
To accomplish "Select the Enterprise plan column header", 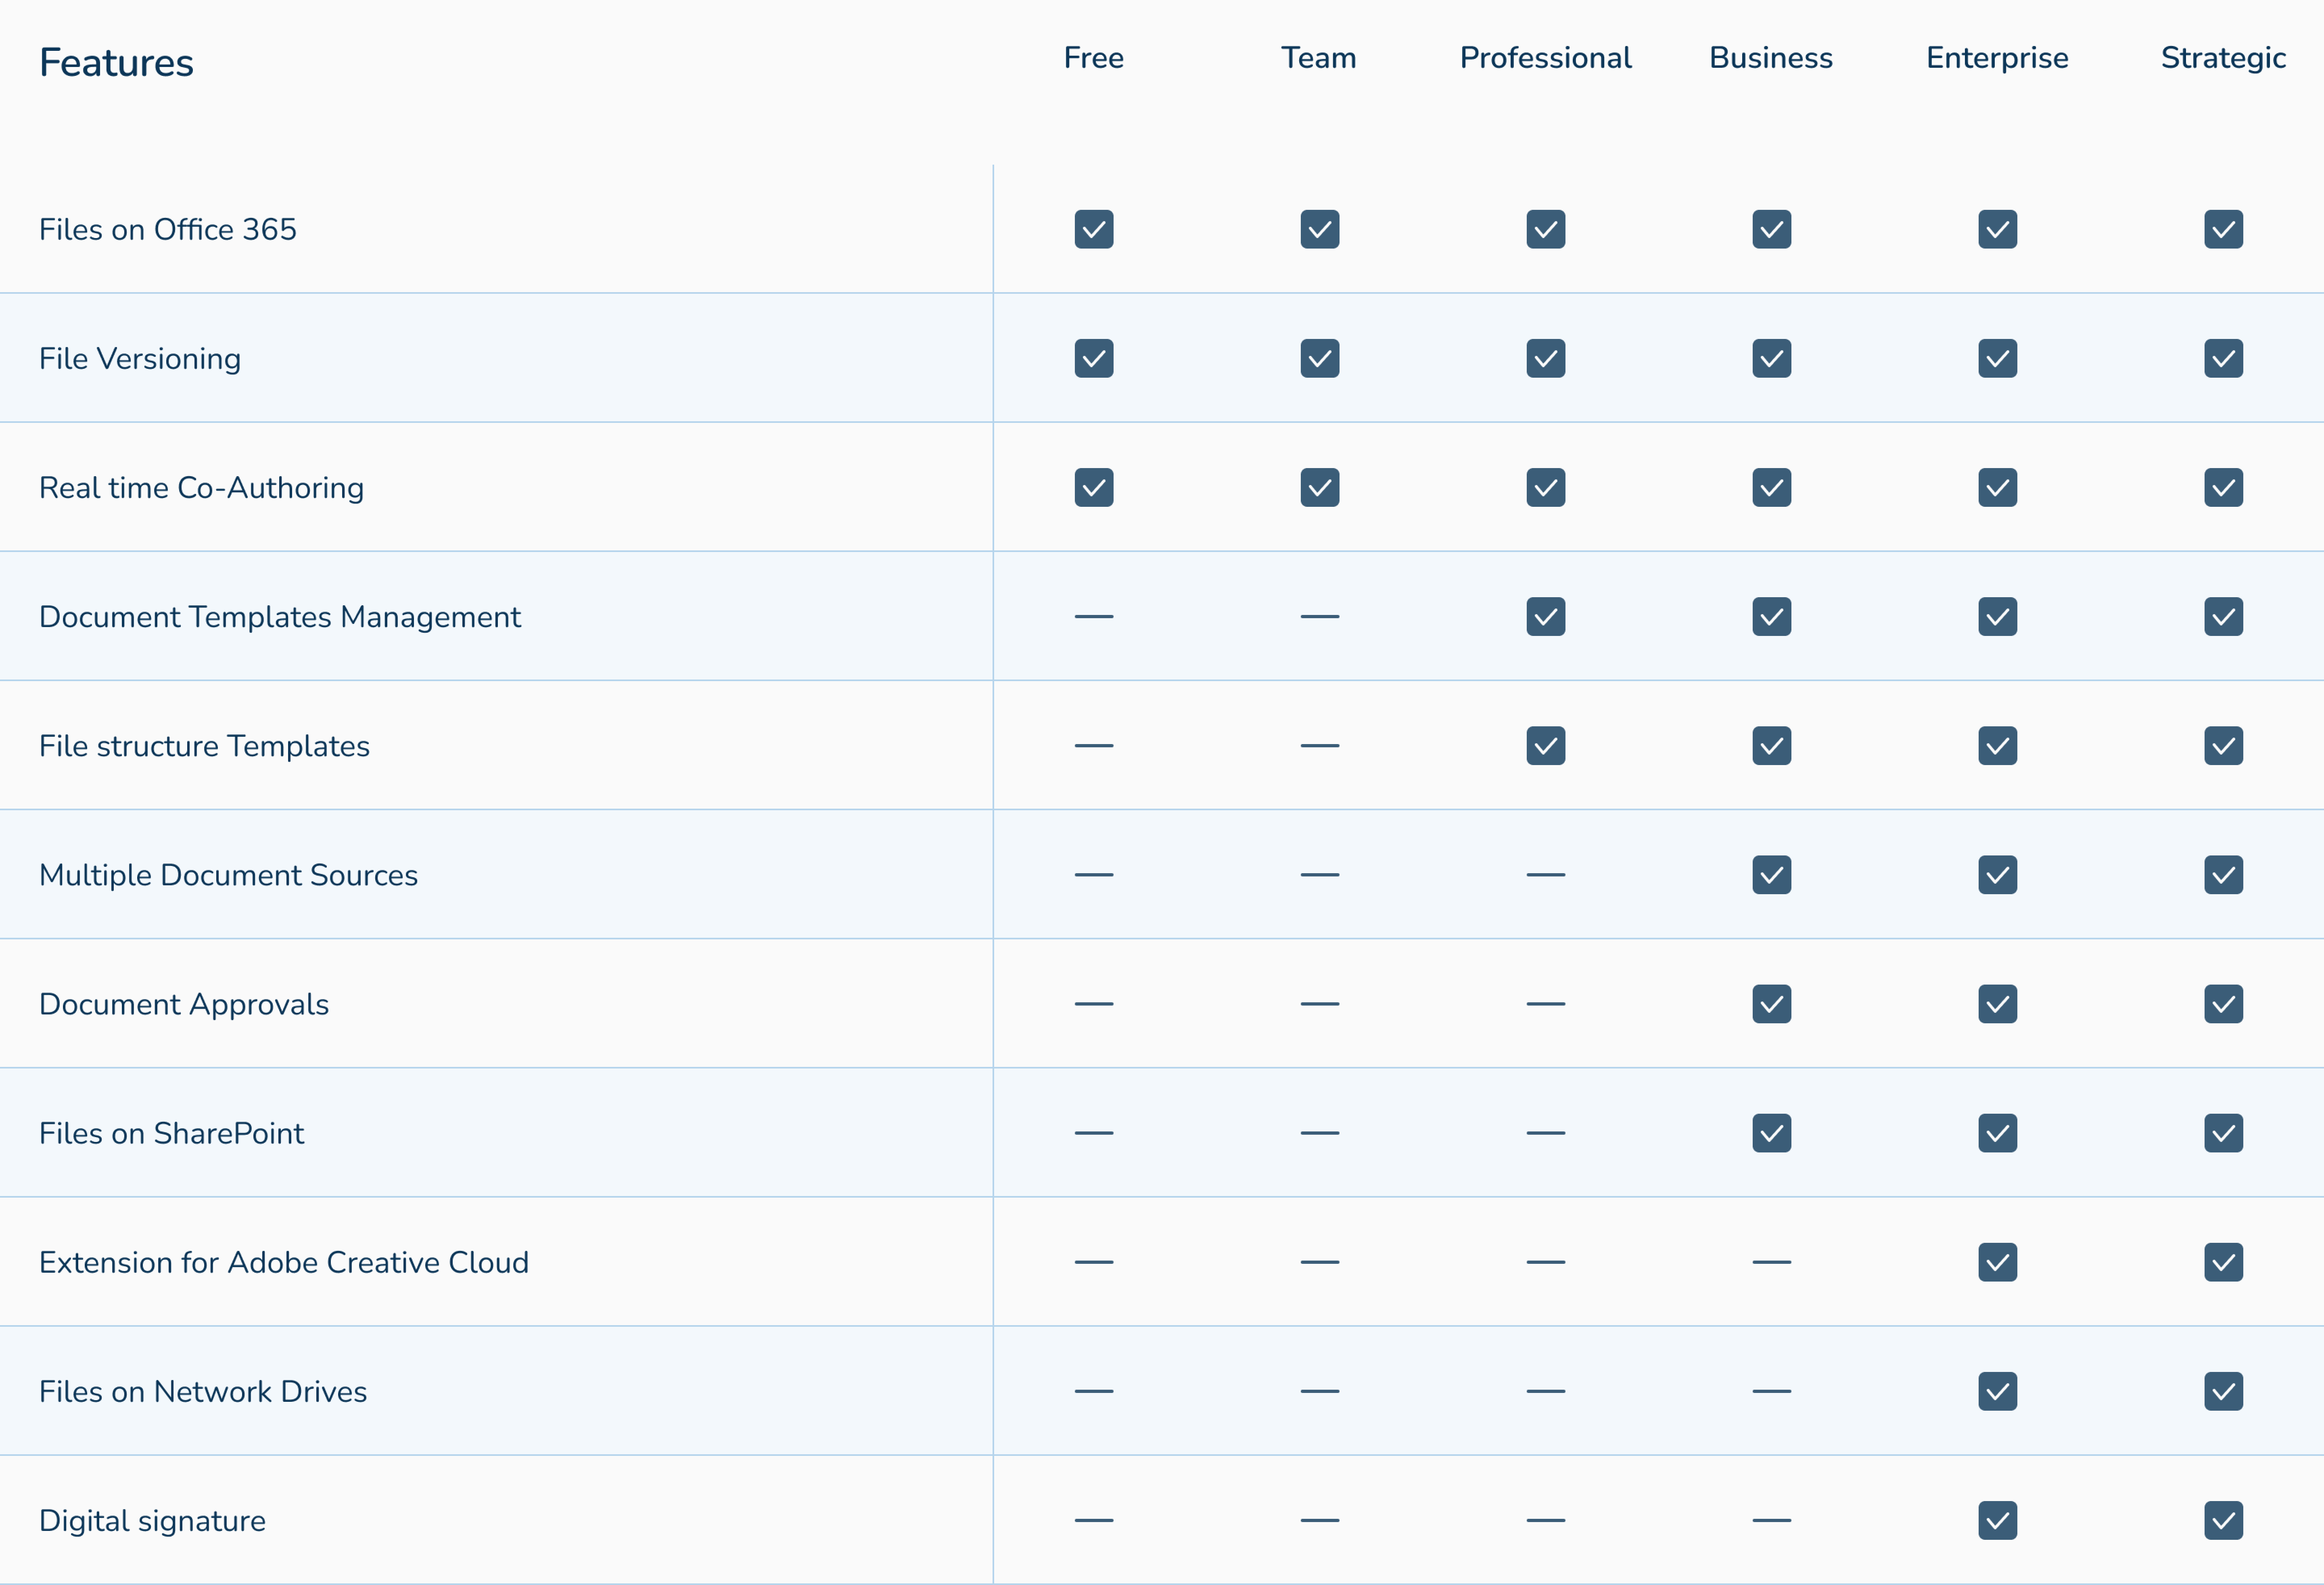I will click(x=1997, y=58).
